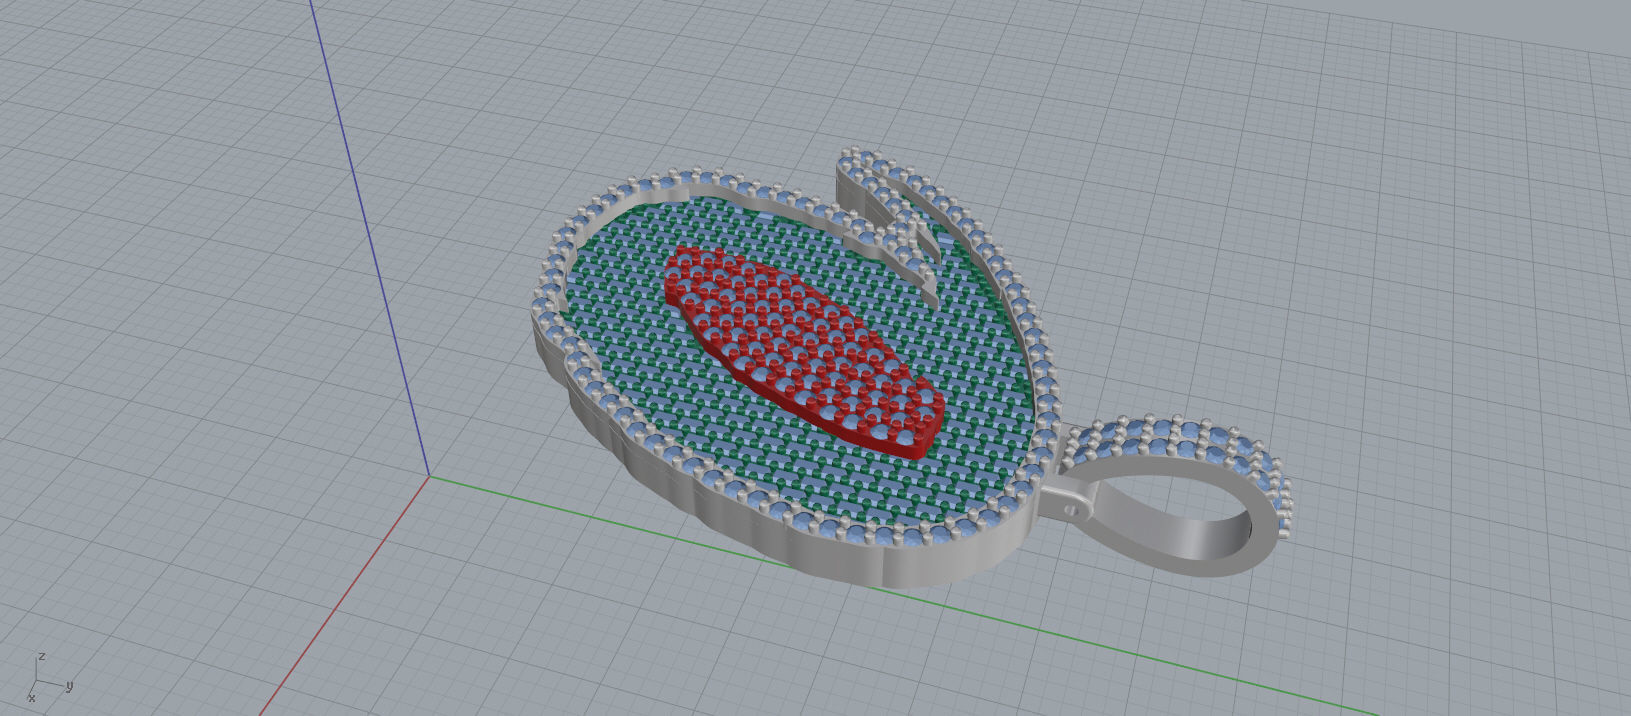The width and height of the screenshot is (1631, 716).
Task: Select the hinge connector joining pendant and bail
Action: pyautogui.click(x=1068, y=503)
